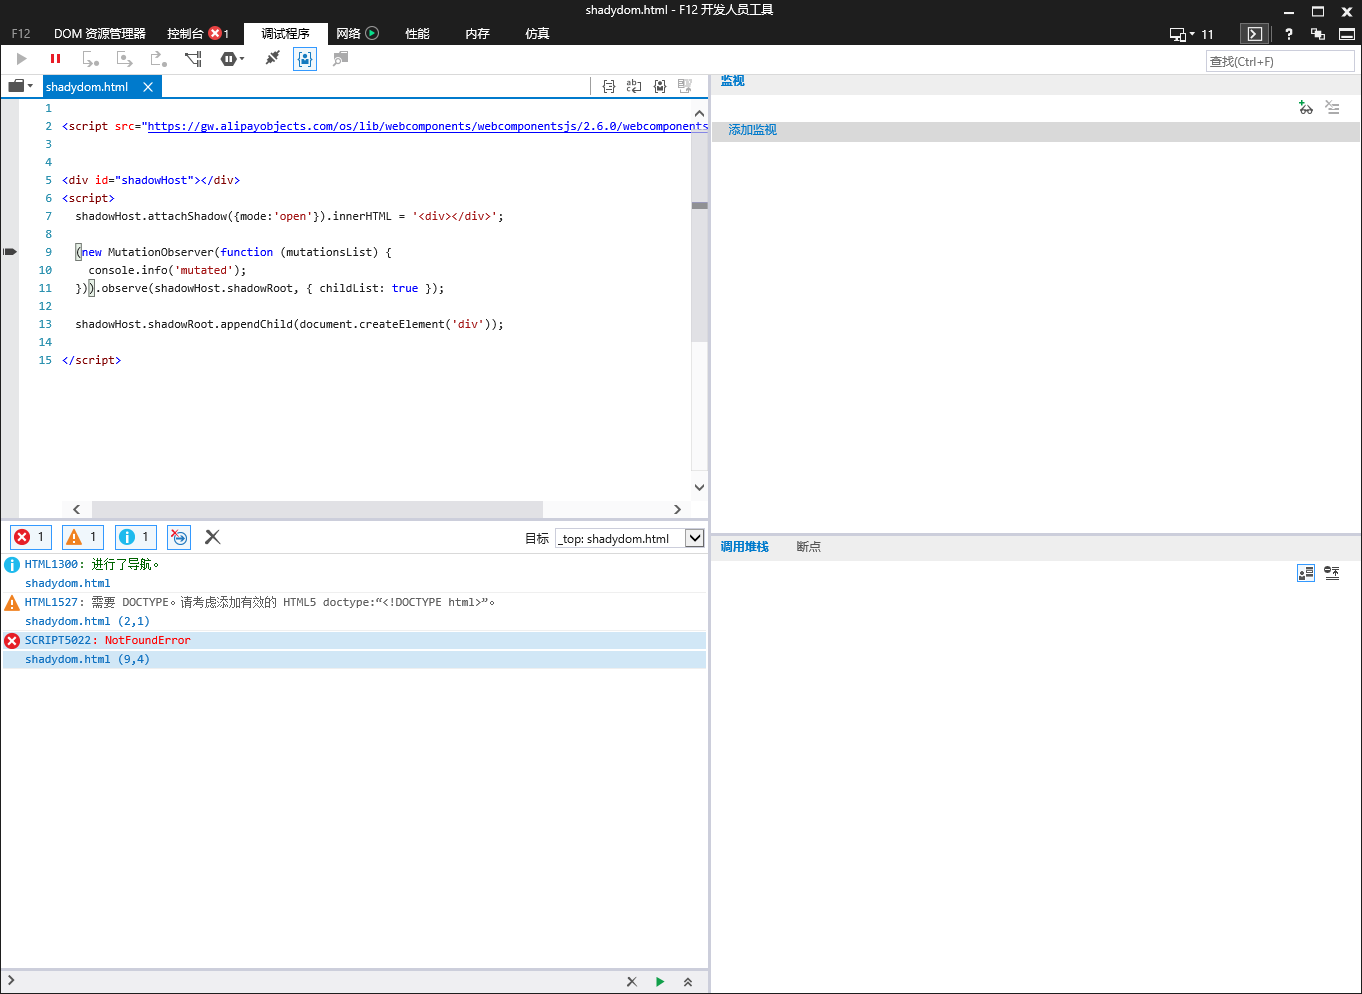1362x994 pixels.
Task: Click the library code braces icon
Action: pyautogui.click(x=660, y=86)
